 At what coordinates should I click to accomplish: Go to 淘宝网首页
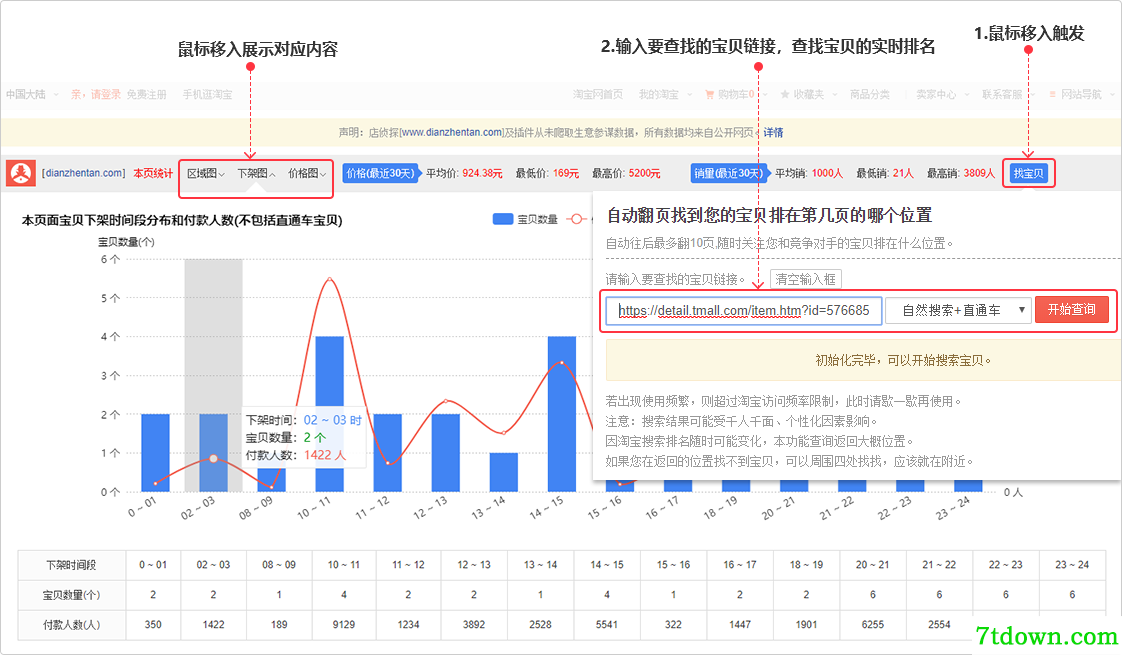tap(597, 94)
